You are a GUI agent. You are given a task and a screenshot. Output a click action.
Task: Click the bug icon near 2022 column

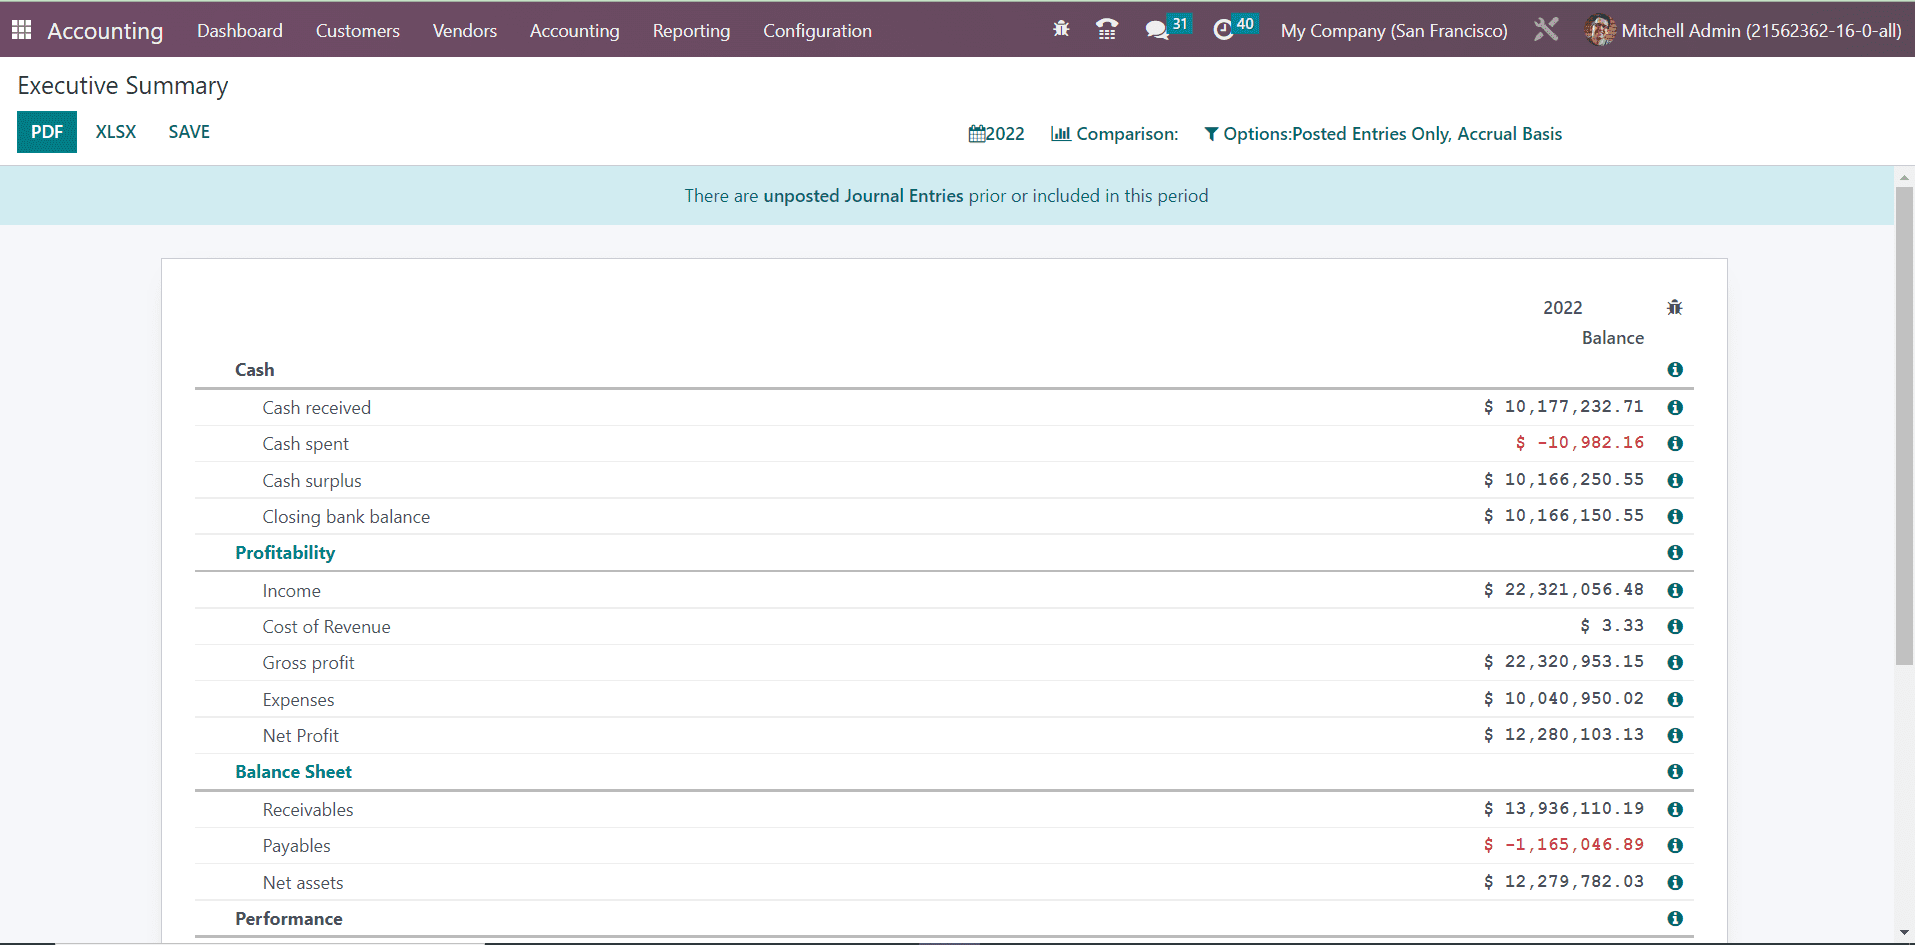pyautogui.click(x=1675, y=308)
